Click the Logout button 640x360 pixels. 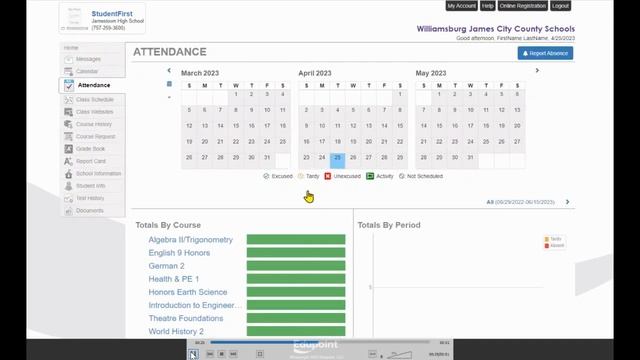click(x=560, y=6)
